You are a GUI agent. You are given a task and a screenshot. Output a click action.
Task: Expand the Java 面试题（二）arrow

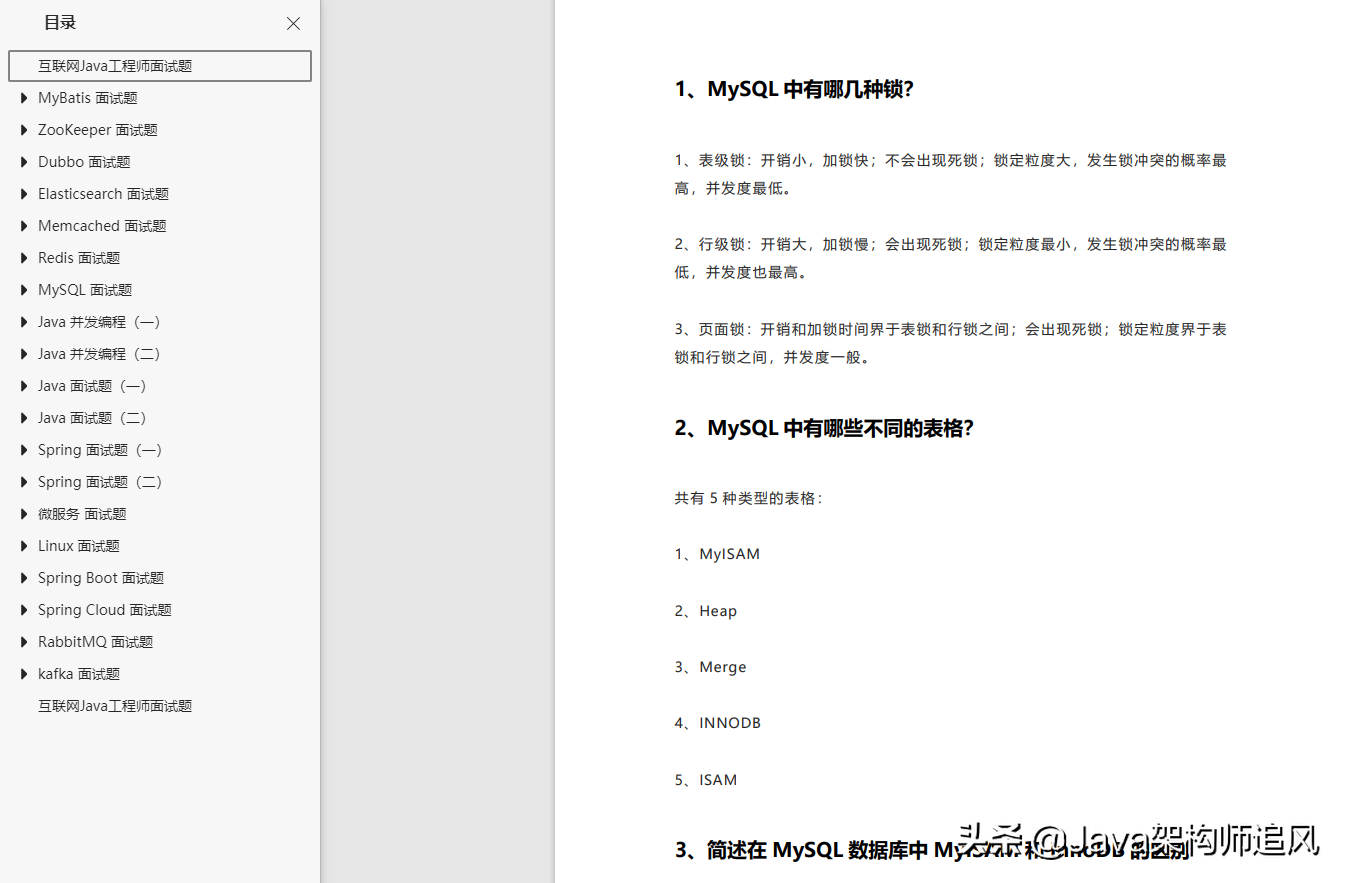tap(24, 418)
